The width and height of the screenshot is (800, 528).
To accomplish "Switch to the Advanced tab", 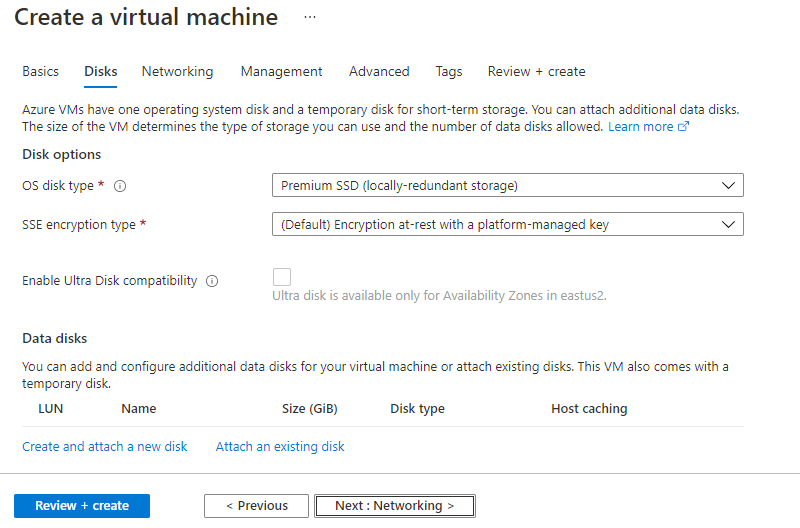I will tap(379, 71).
